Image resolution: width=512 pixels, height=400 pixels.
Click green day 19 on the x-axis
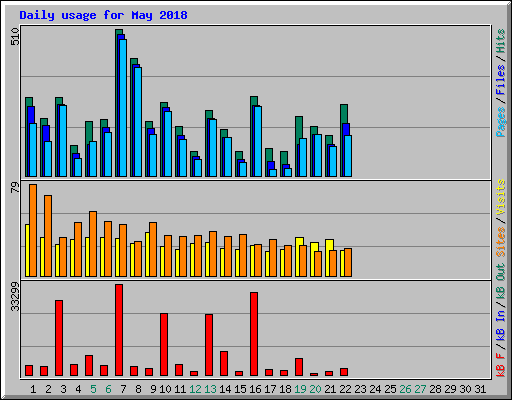click(x=300, y=389)
